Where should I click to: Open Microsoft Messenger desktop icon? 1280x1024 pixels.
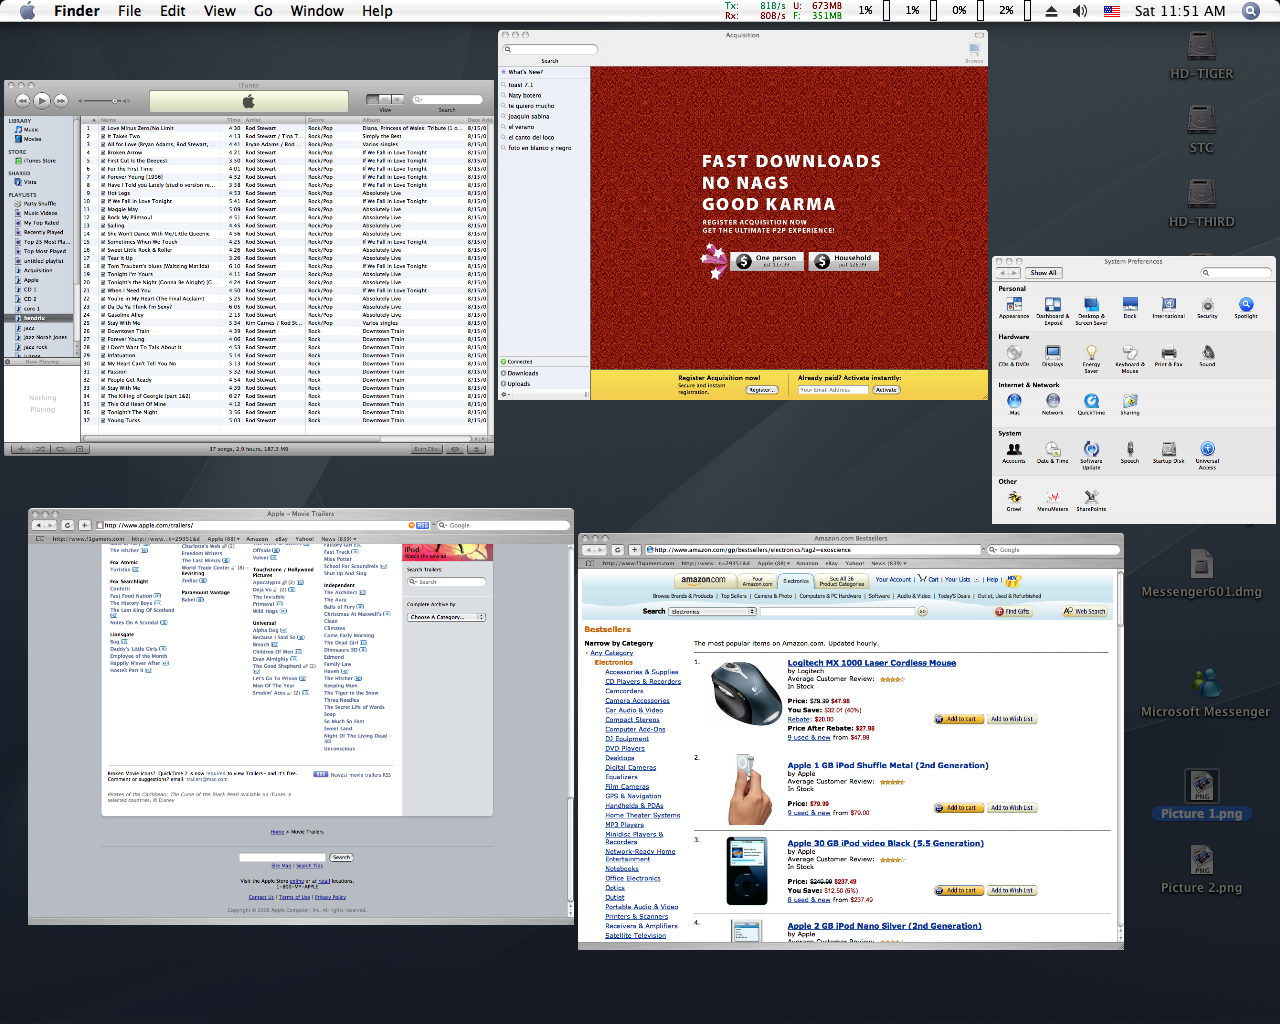click(1205, 684)
